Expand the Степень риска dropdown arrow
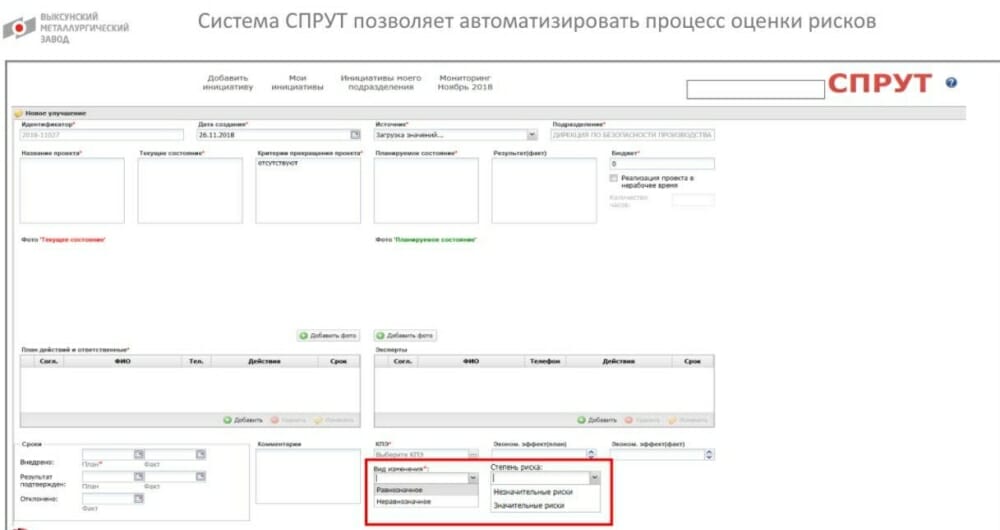 [x=594, y=478]
